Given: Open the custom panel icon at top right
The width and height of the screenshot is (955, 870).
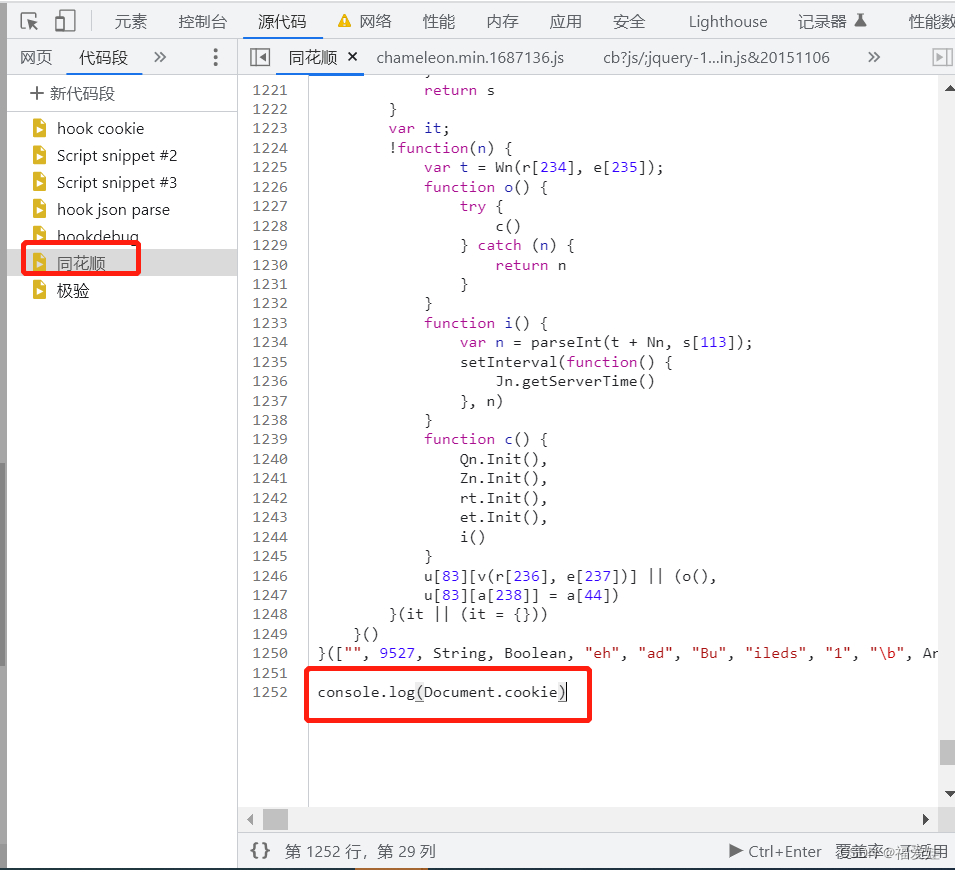Looking at the screenshot, I should pyautogui.click(x=941, y=57).
